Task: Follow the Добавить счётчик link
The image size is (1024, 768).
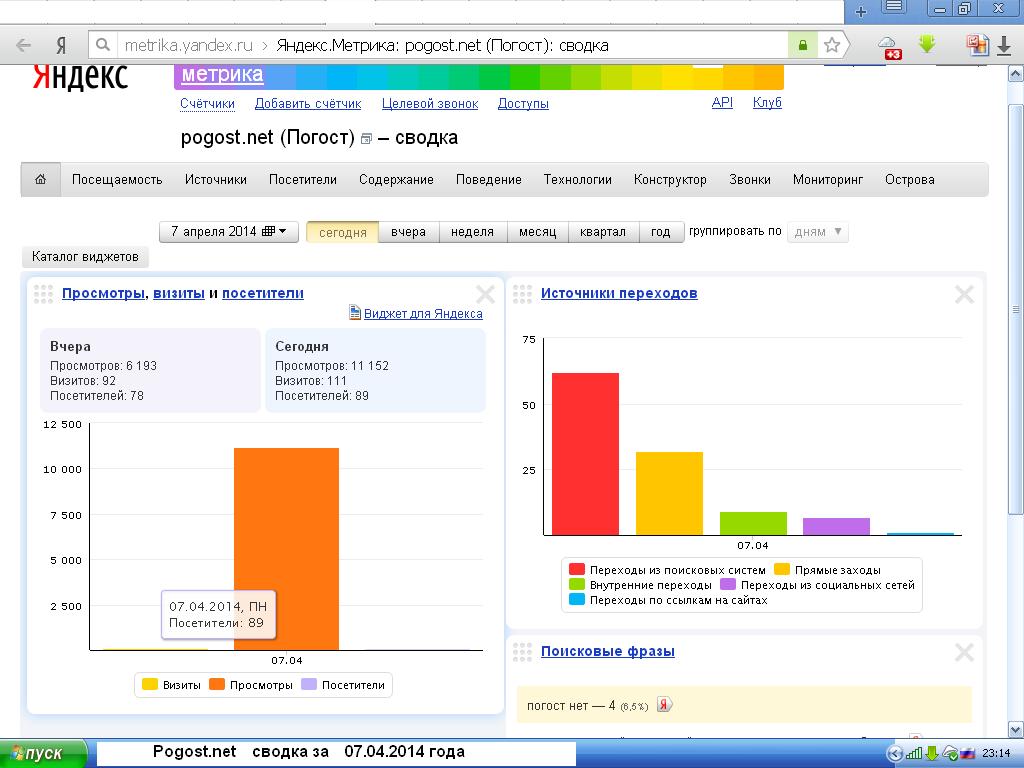Action: pos(308,103)
